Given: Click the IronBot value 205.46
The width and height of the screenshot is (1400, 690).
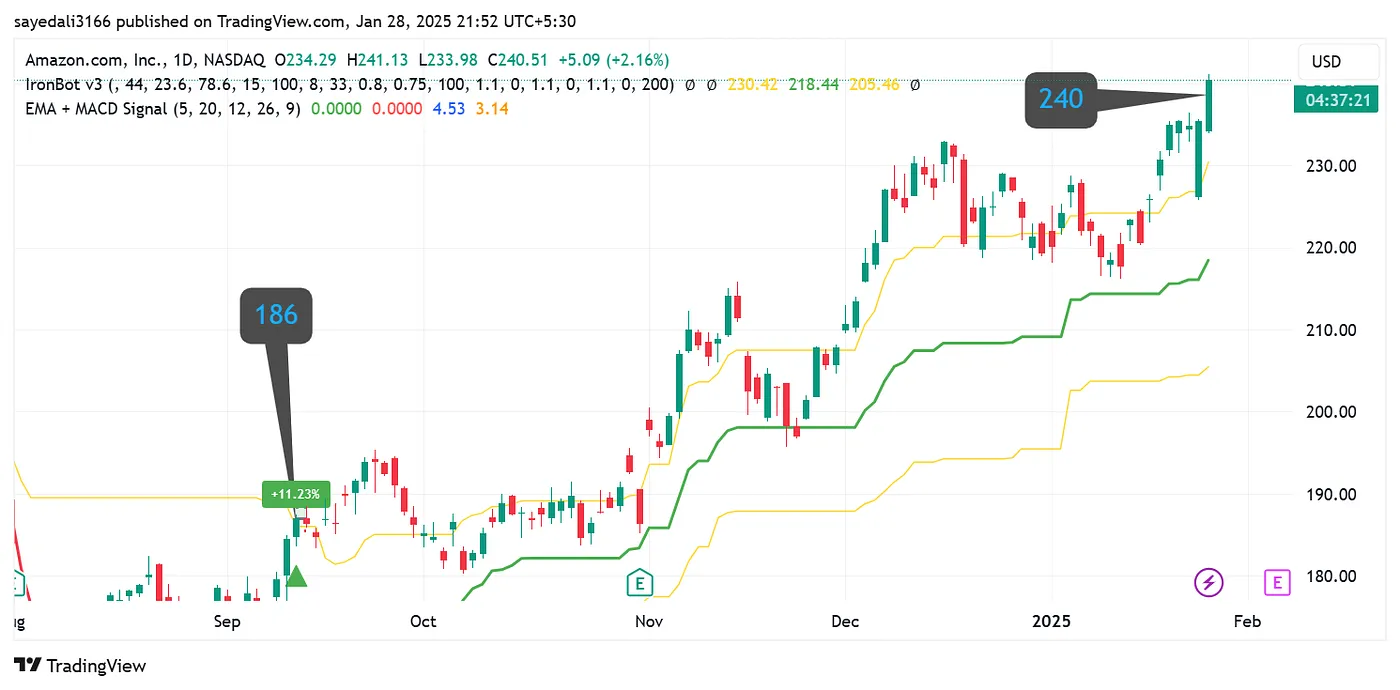Looking at the screenshot, I should tap(874, 85).
